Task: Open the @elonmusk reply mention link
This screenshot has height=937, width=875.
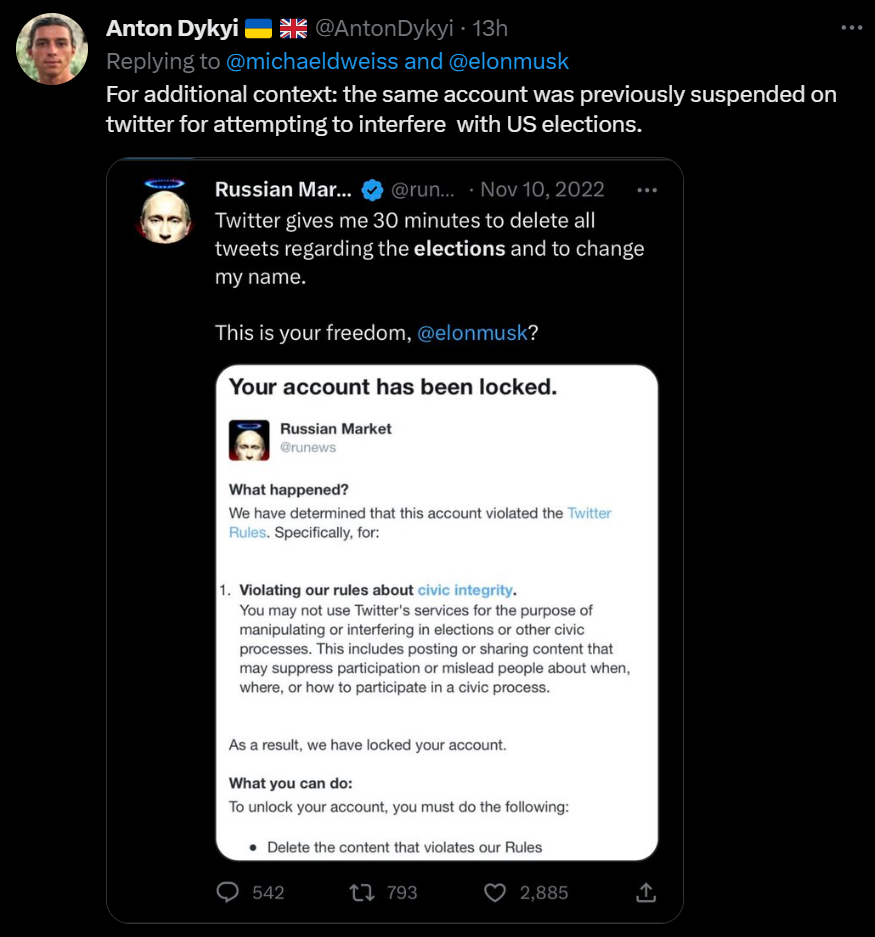Action: point(509,61)
